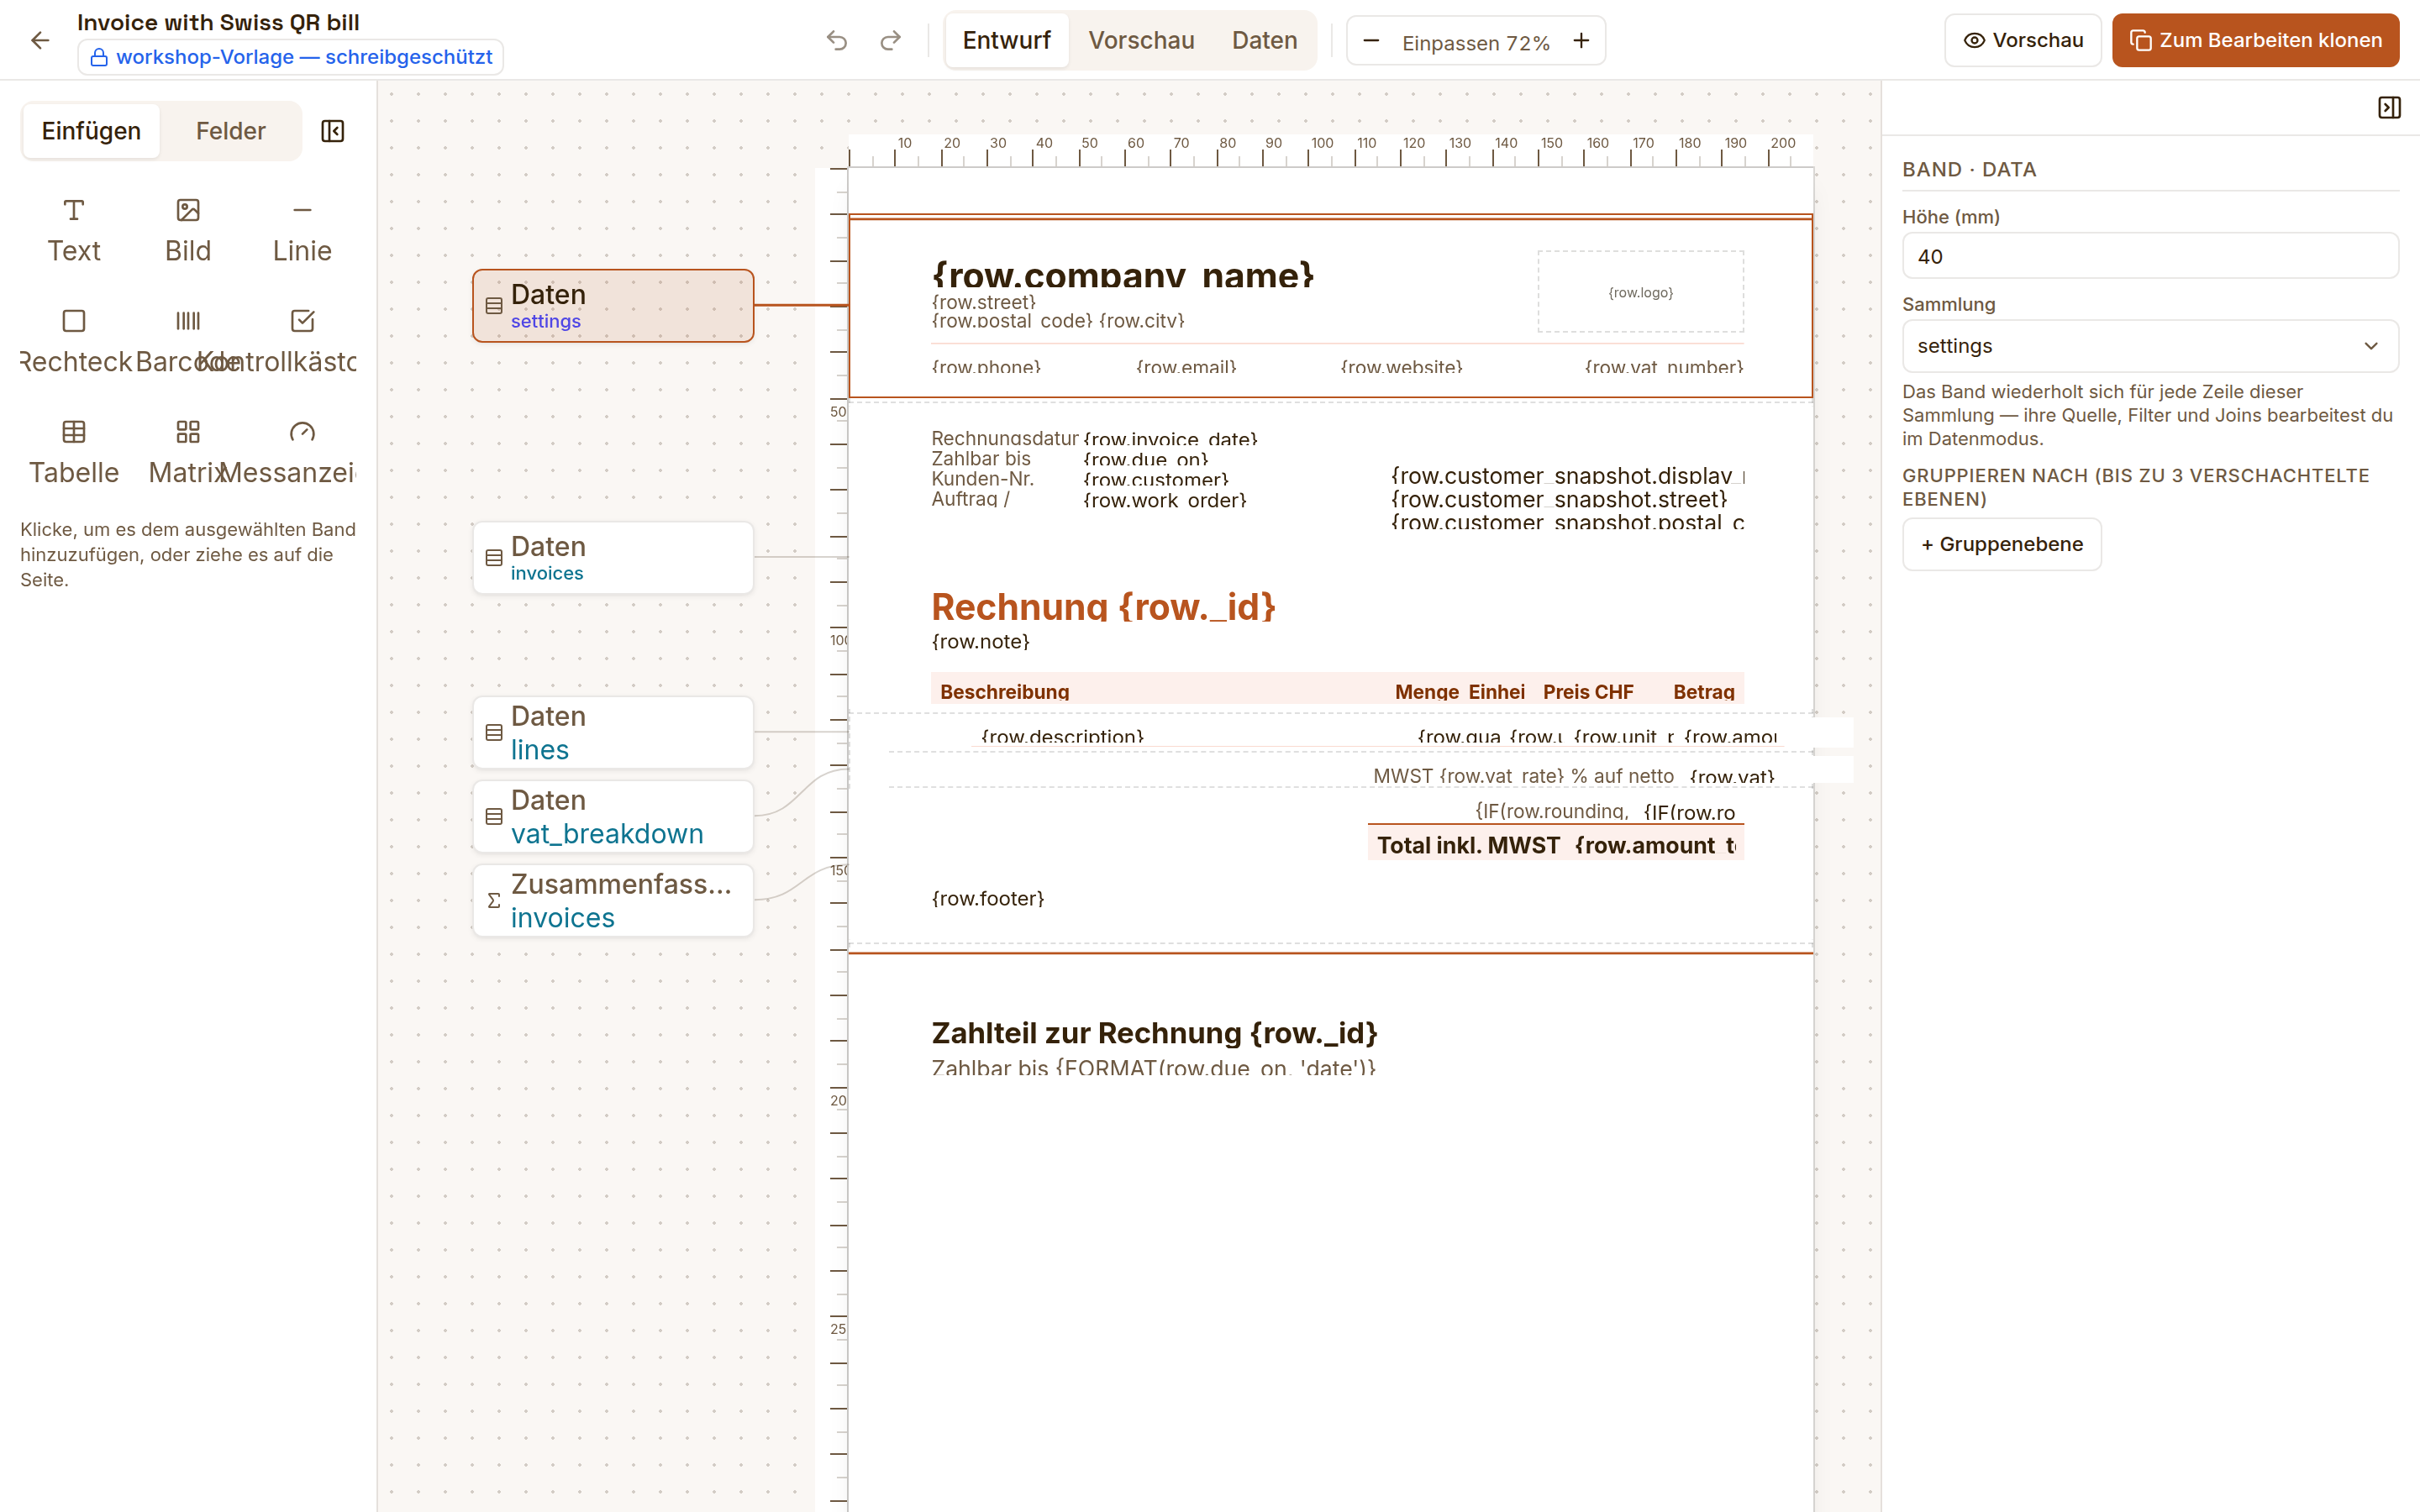The width and height of the screenshot is (2420, 1512).
Task: Select the Daten lines band
Action: coord(613,733)
